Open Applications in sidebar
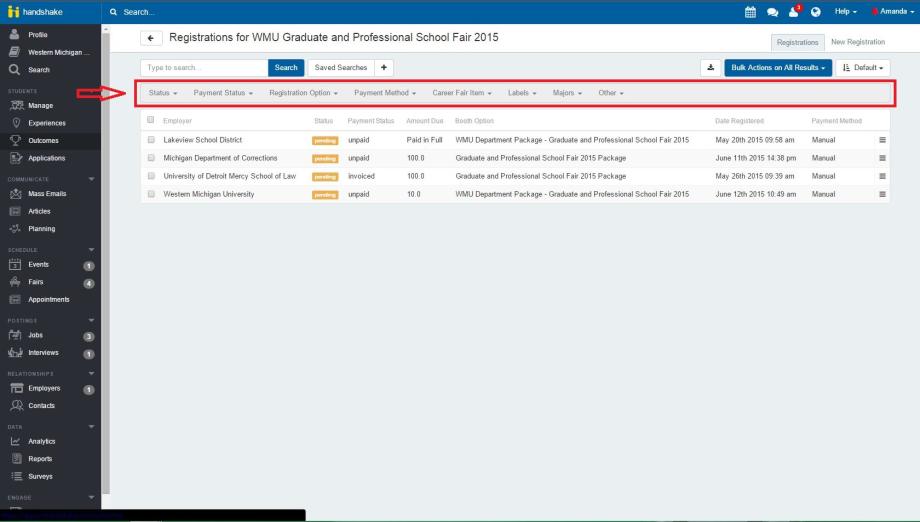 tap(46, 158)
